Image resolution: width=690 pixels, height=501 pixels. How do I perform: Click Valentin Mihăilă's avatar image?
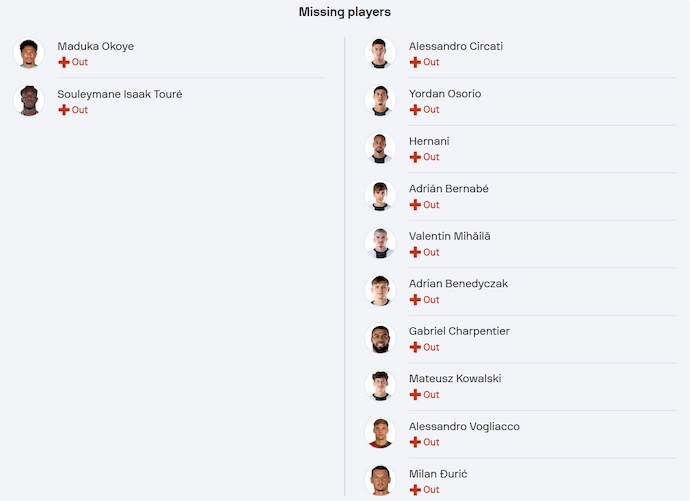(380, 243)
